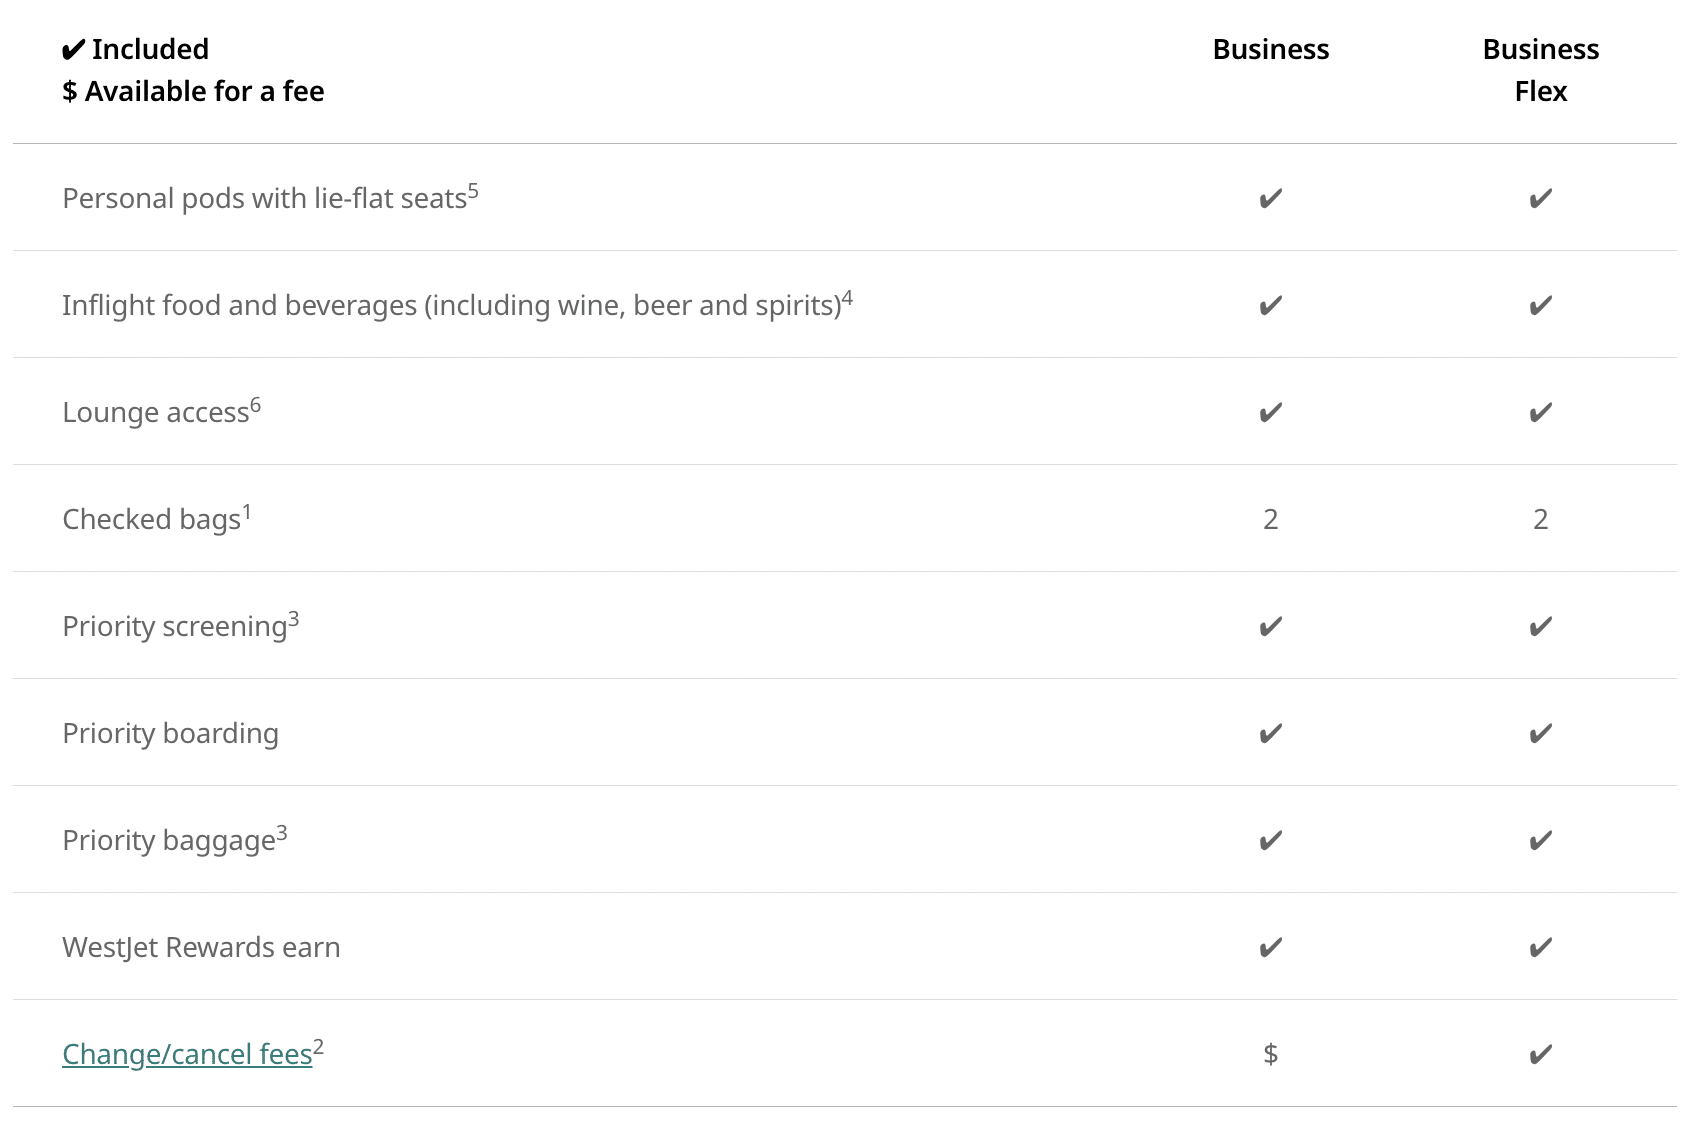Click the Lounge access row label
The width and height of the screenshot is (1694, 1132).
tap(155, 412)
